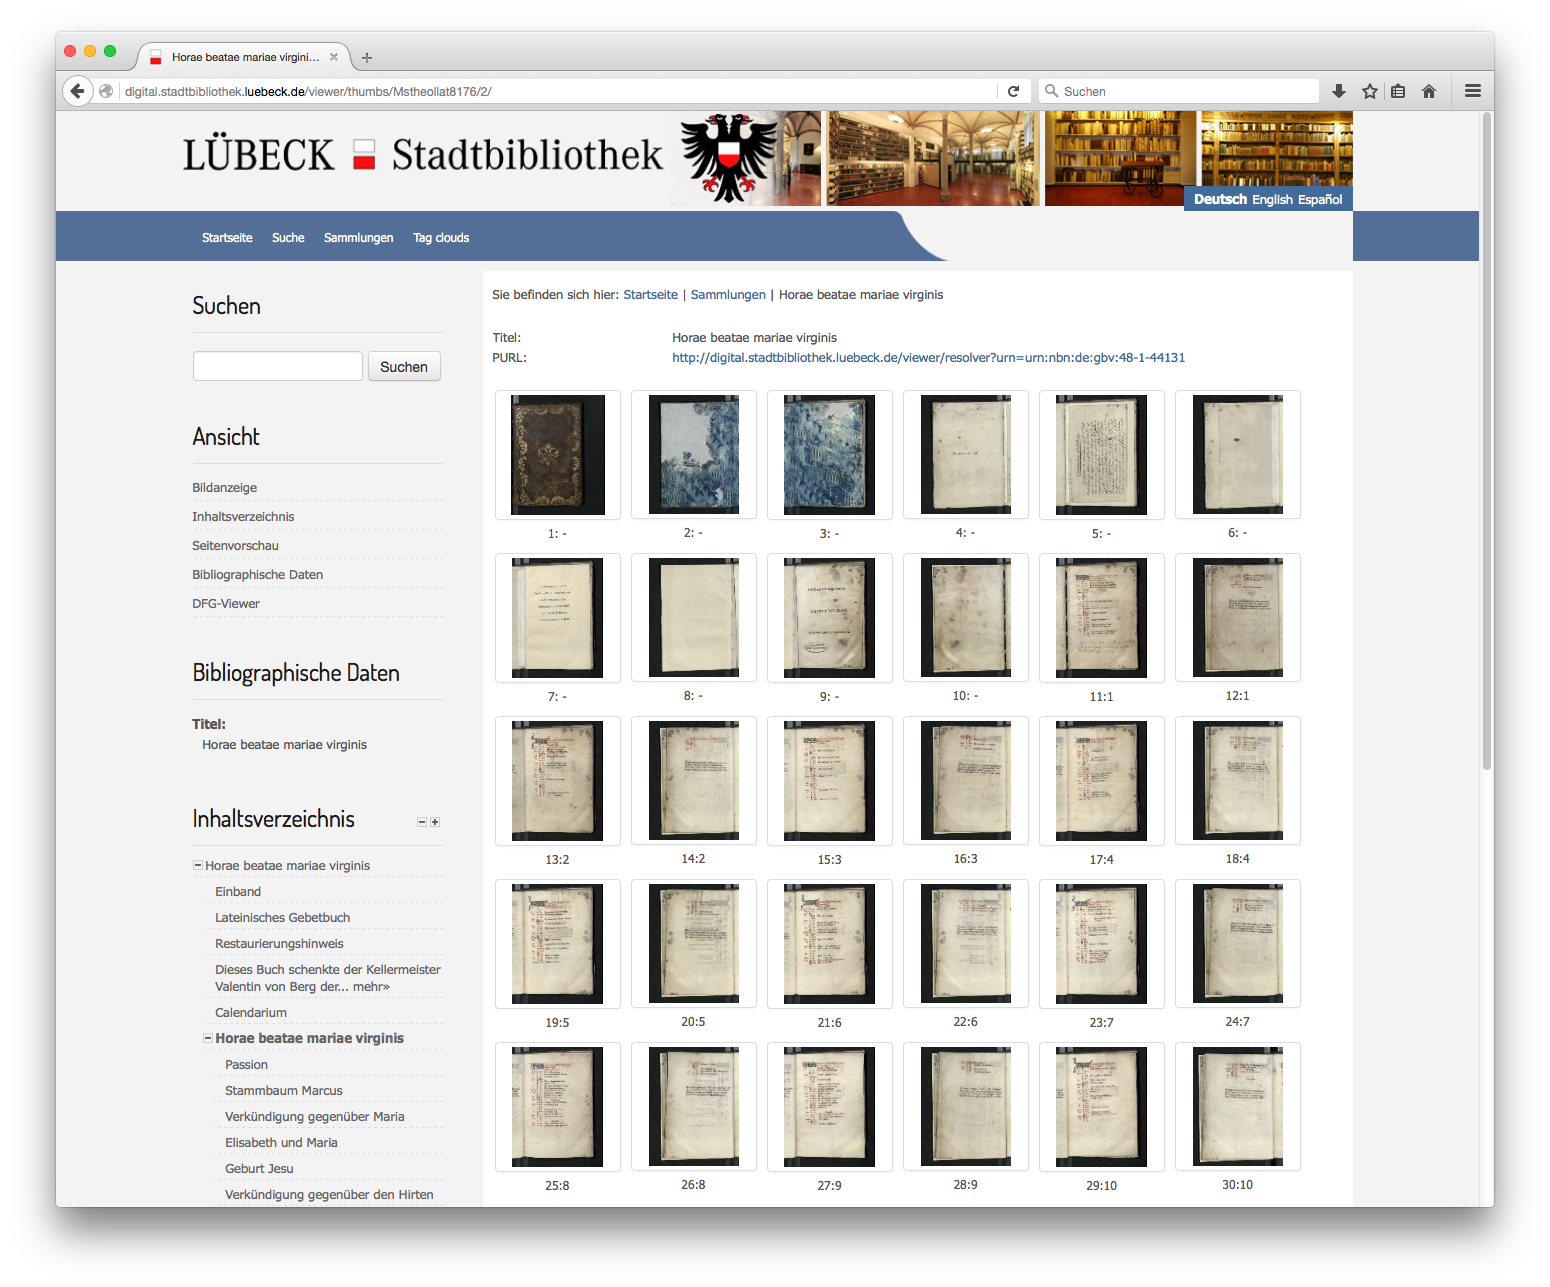
Task: Switch language to Deutsch
Action: click(1220, 199)
